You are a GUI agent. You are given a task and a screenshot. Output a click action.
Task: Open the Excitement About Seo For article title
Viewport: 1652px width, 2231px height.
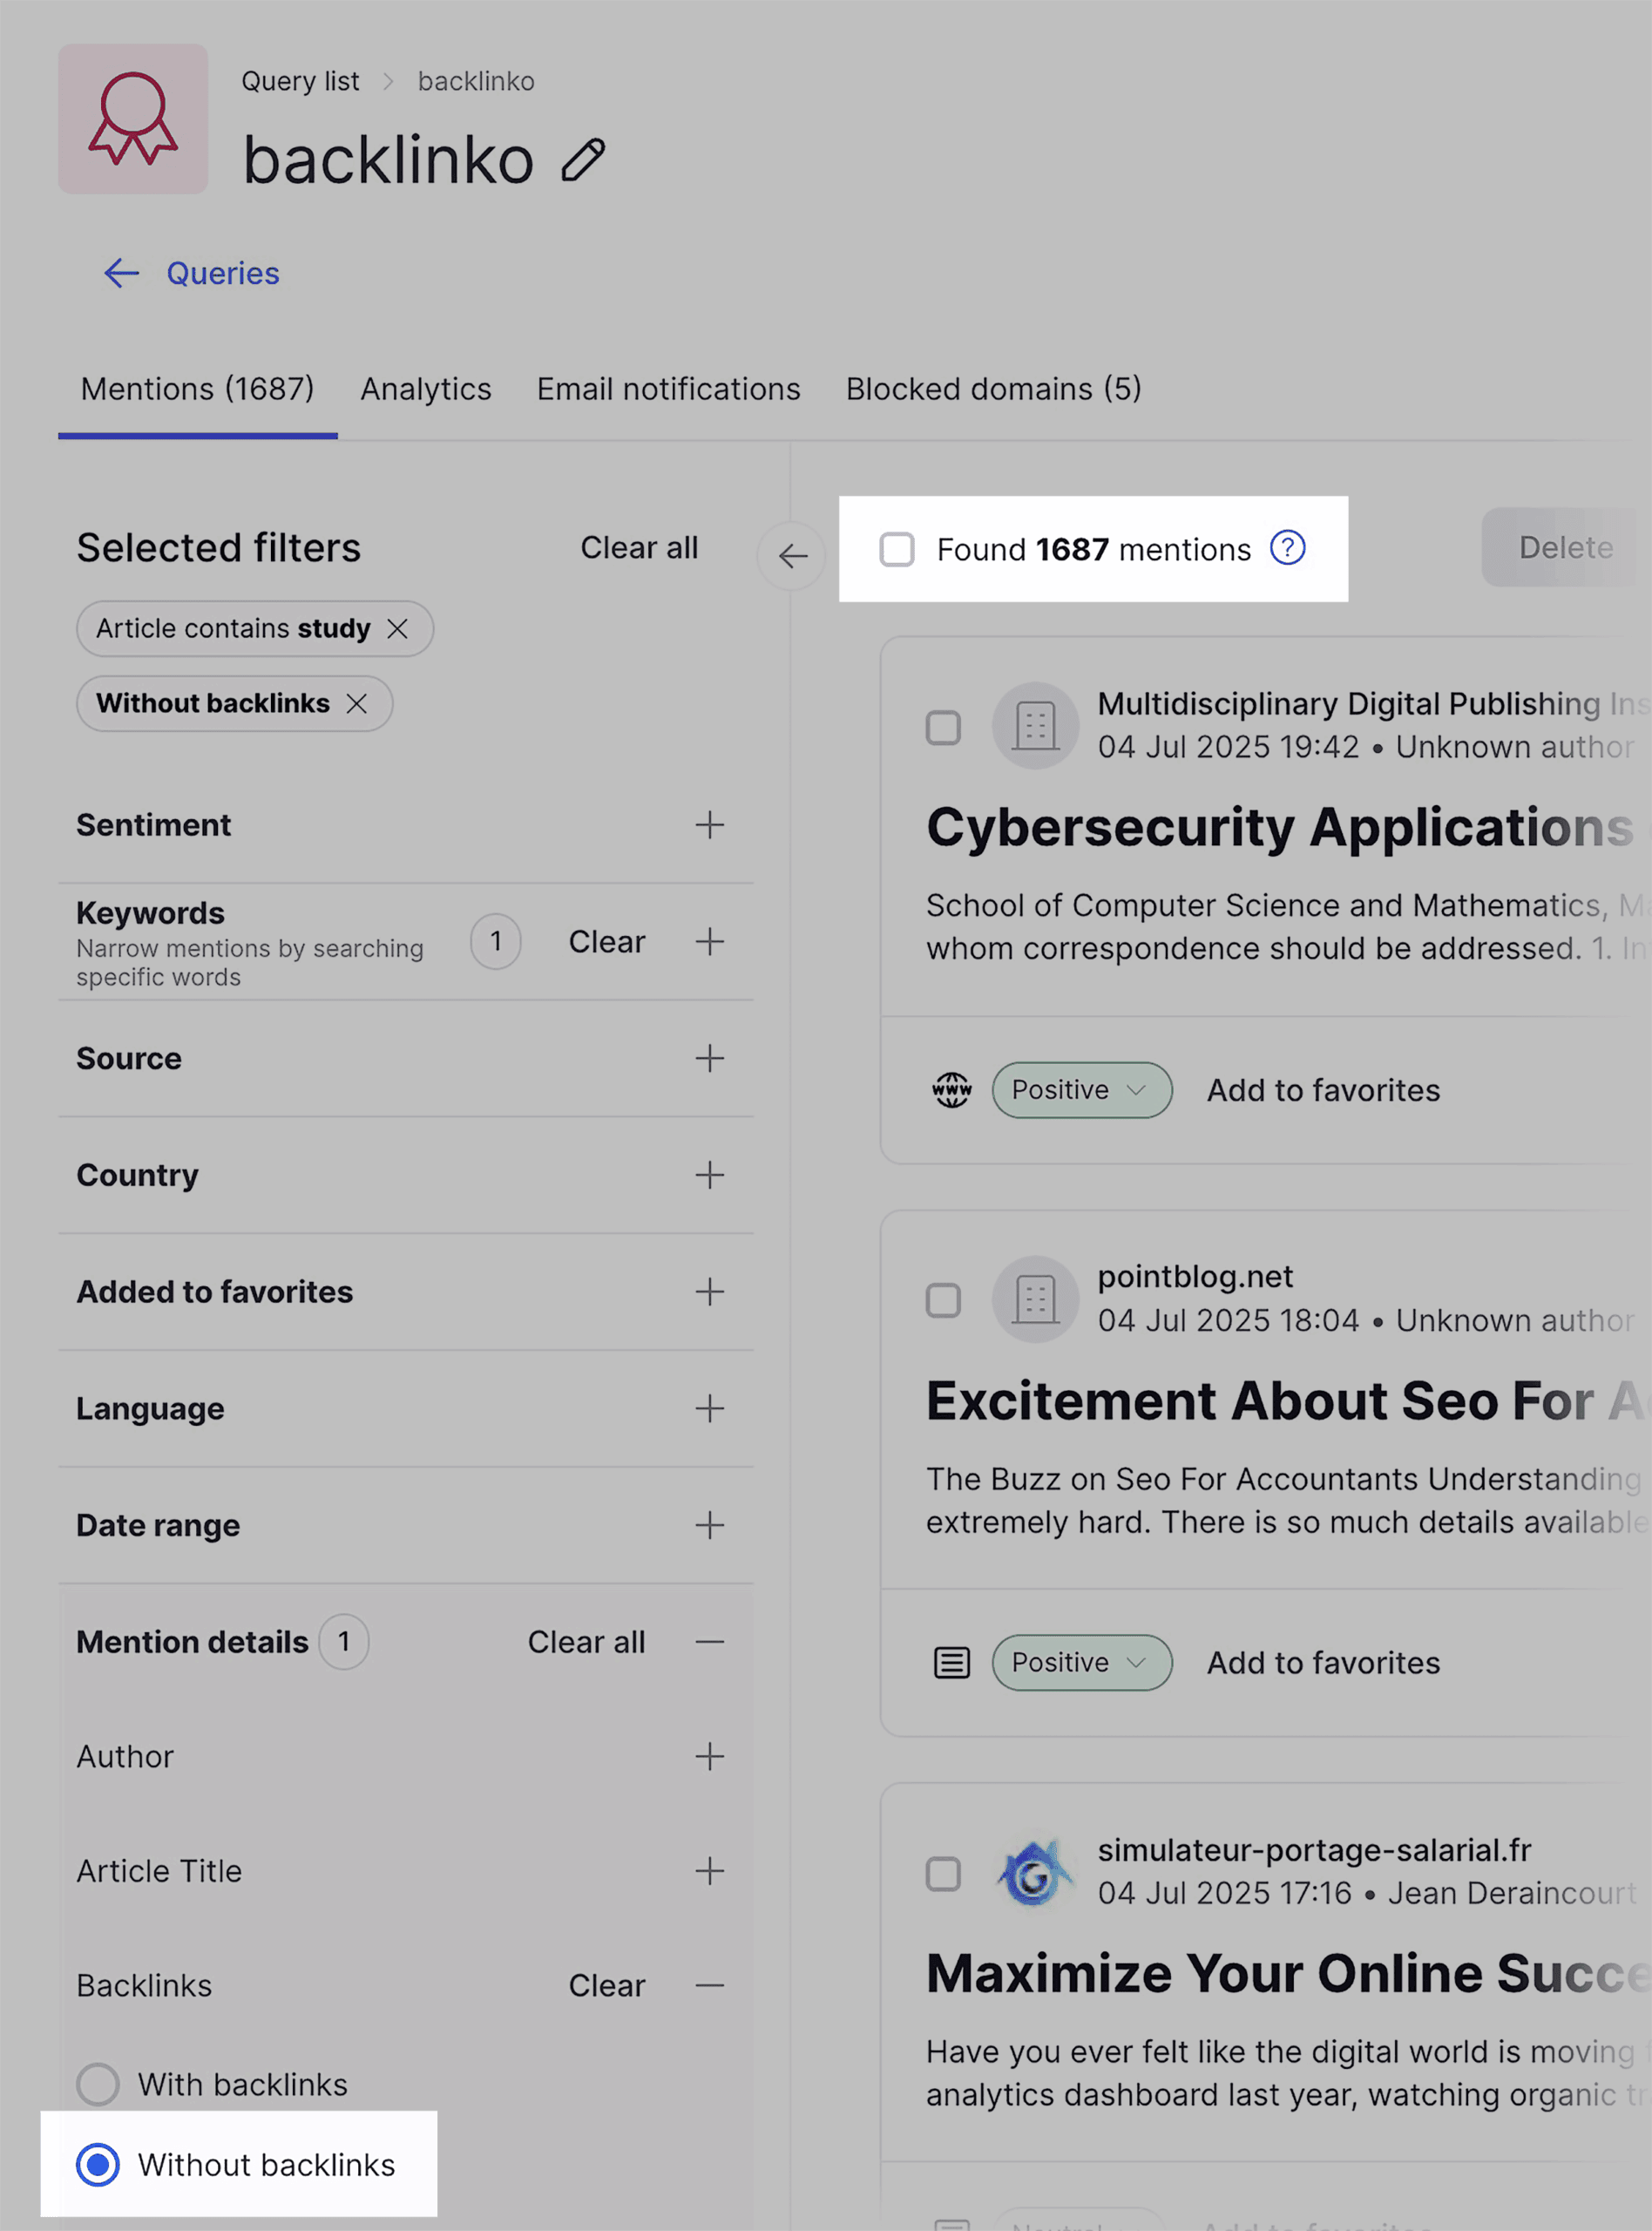coord(1288,1402)
